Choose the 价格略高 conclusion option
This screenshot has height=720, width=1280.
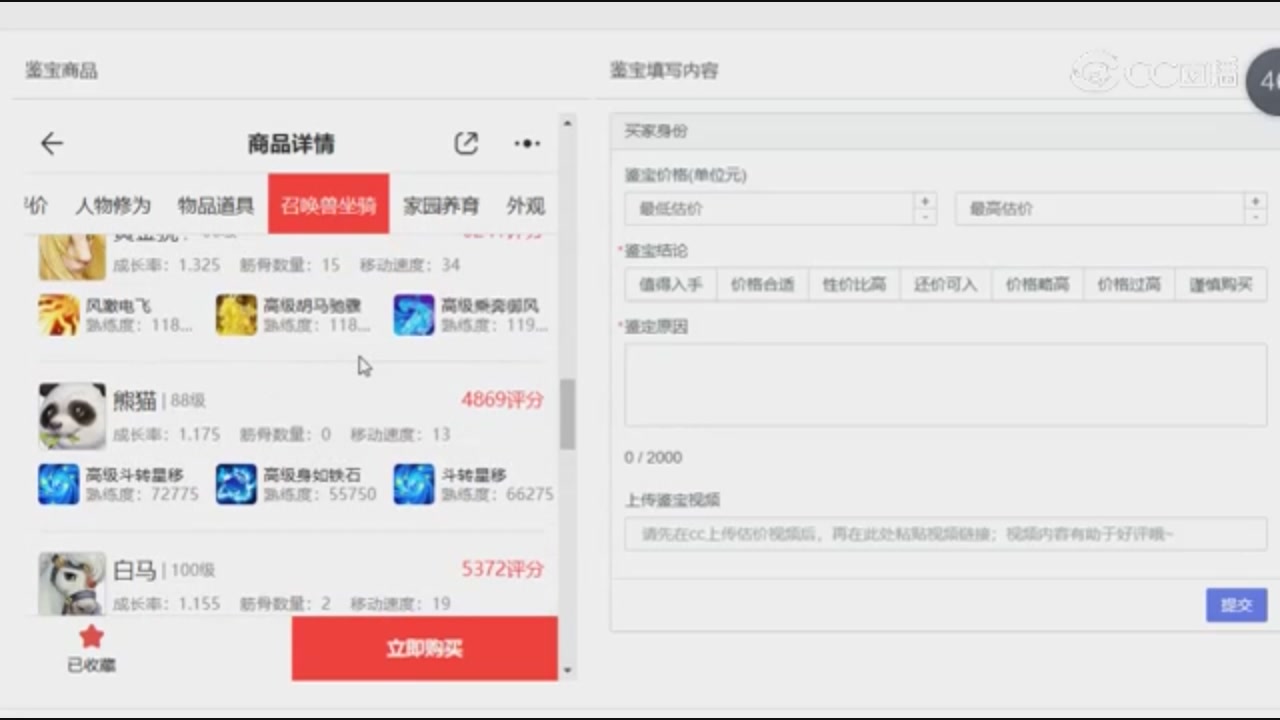click(1037, 284)
